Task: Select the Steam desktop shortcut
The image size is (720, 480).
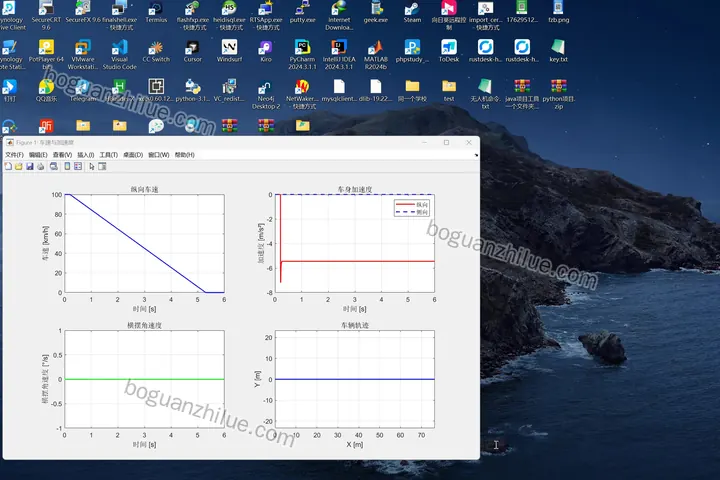Action: [x=412, y=12]
